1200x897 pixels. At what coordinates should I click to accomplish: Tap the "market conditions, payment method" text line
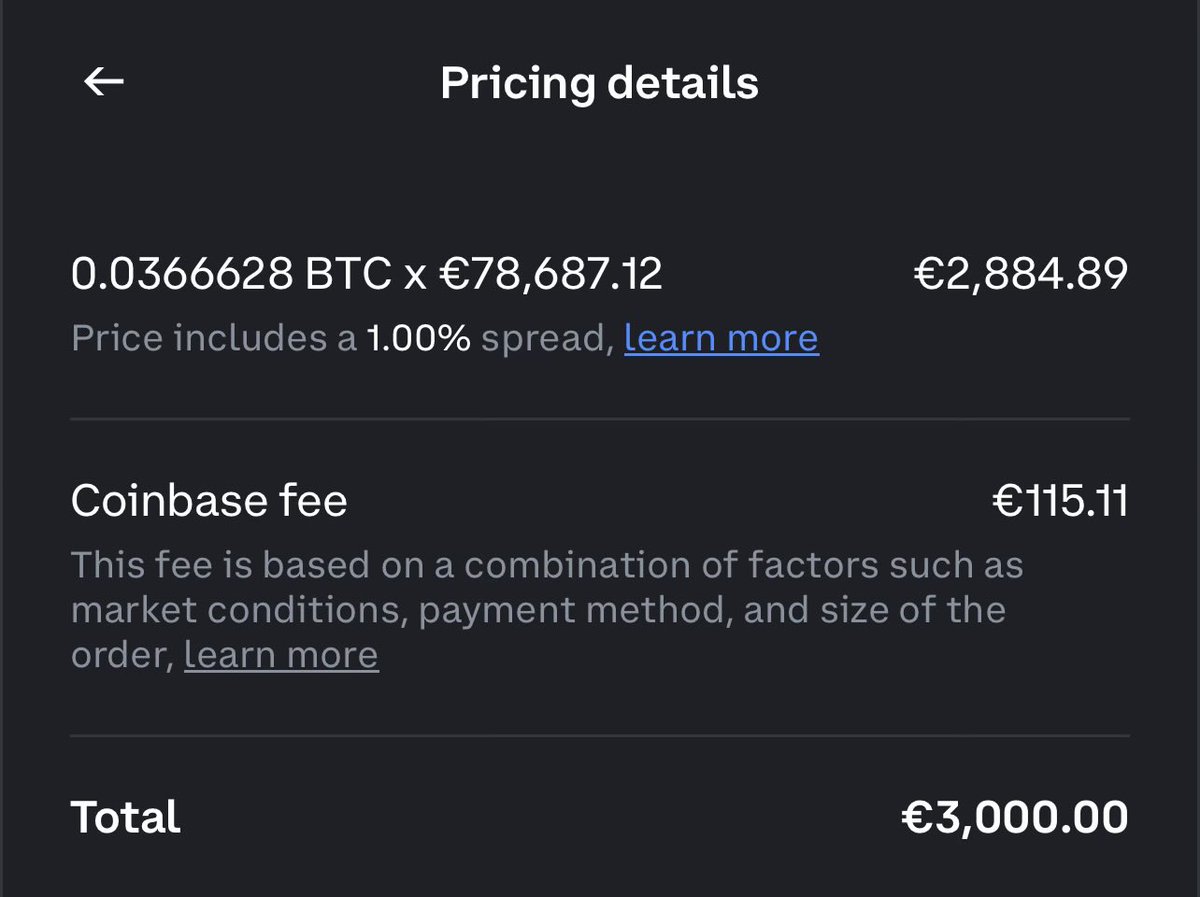(400, 610)
